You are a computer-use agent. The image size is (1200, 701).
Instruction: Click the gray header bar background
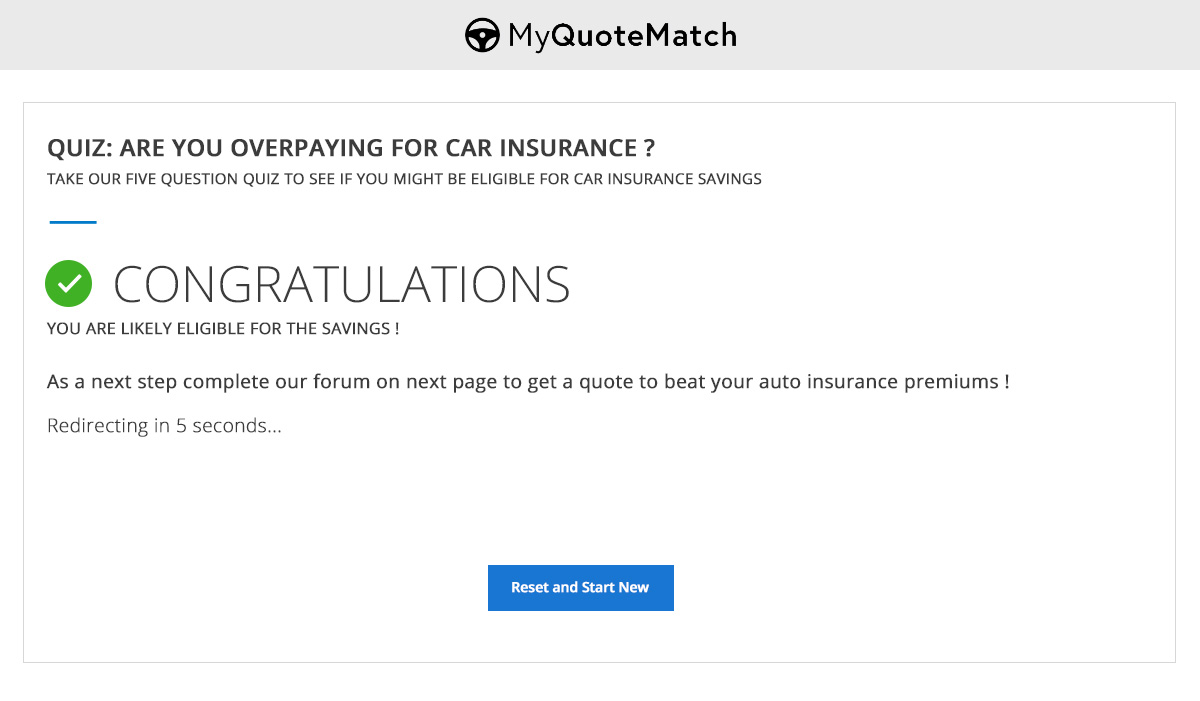[x=900, y=35]
